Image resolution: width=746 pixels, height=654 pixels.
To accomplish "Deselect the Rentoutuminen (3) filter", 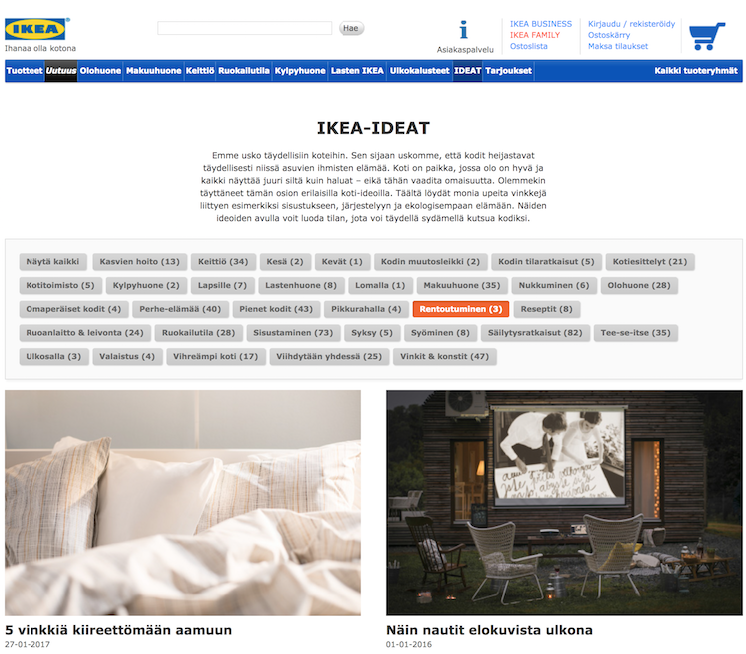I will click(x=461, y=309).
